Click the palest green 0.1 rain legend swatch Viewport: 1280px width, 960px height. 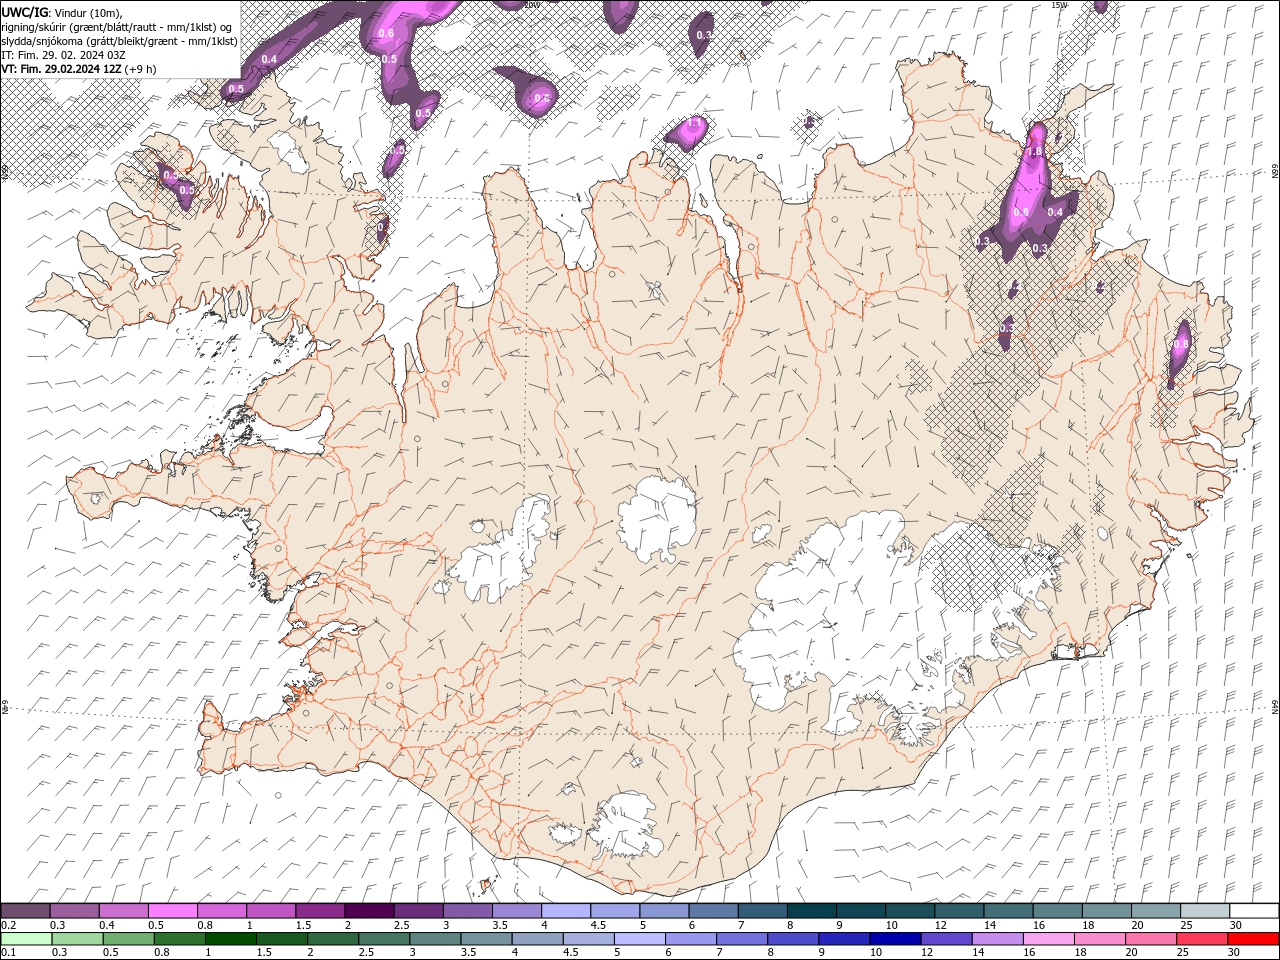26,940
